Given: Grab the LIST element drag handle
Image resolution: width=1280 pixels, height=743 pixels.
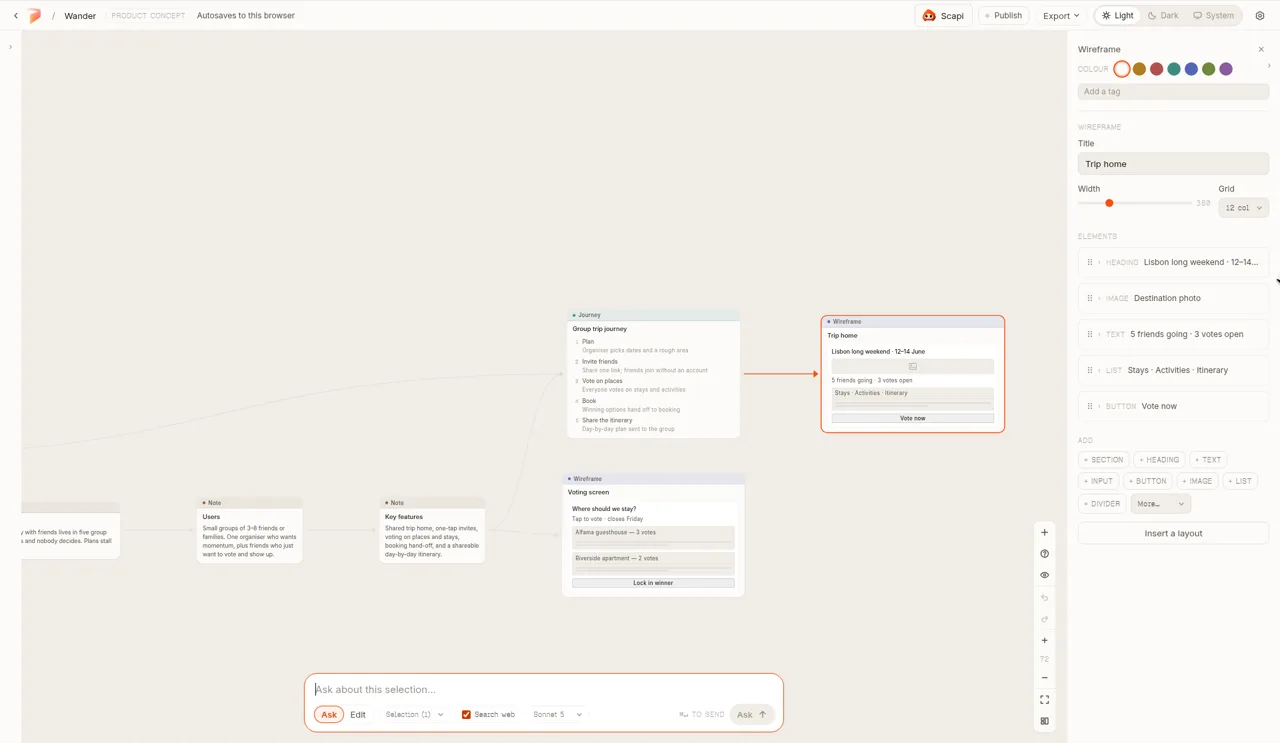Looking at the screenshot, I should click(x=1089, y=370).
